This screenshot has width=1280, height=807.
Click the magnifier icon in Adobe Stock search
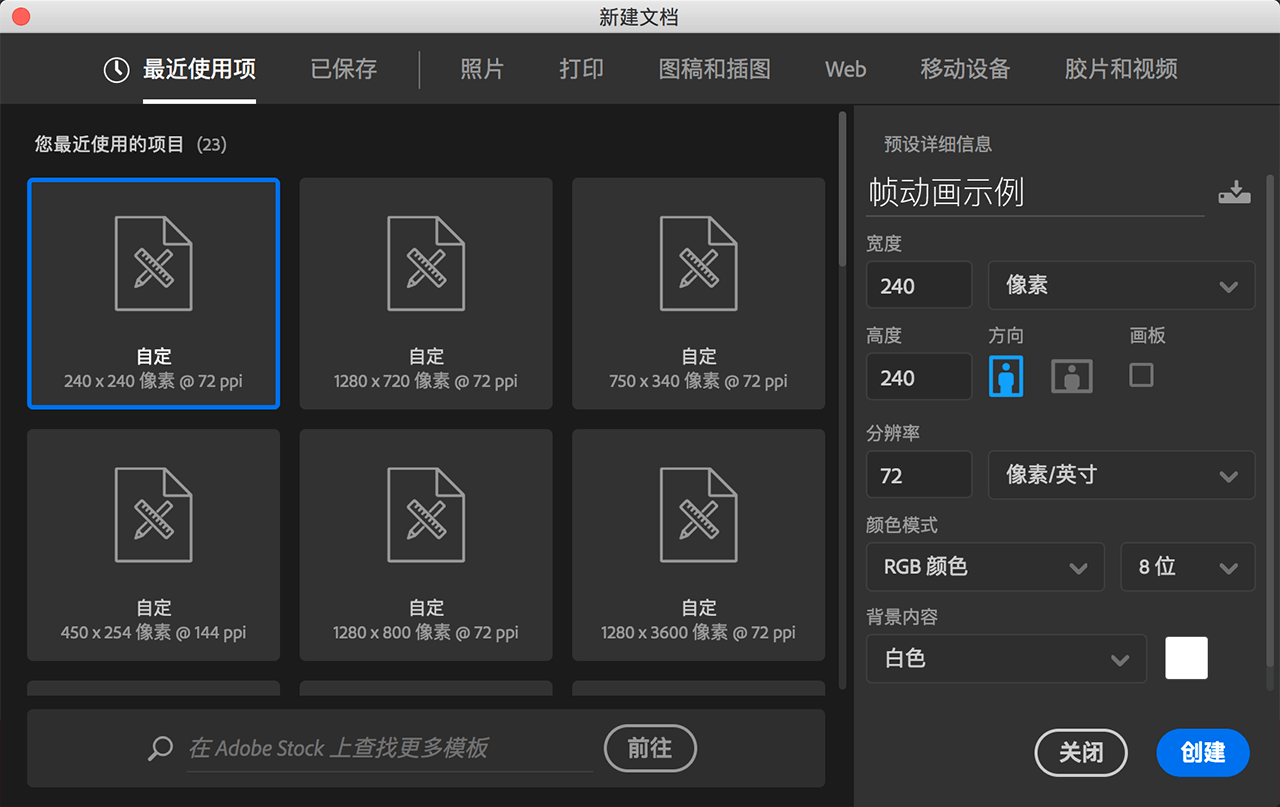point(160,748)
